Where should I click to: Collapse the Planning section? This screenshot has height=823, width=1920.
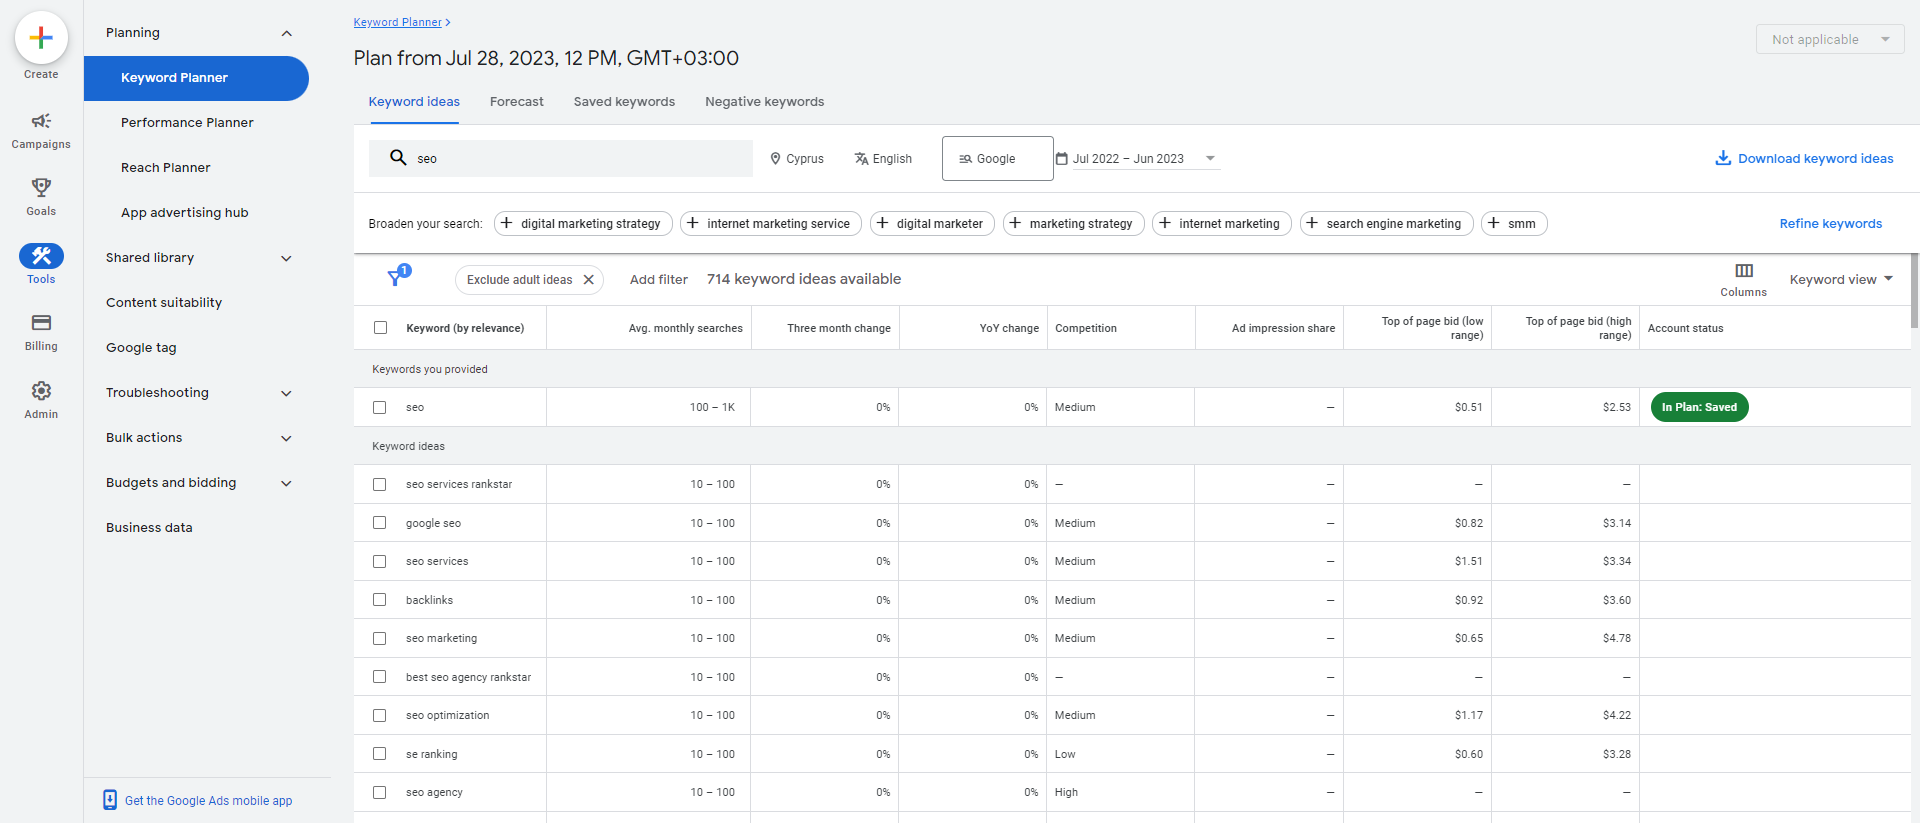[x=287, y=33]
